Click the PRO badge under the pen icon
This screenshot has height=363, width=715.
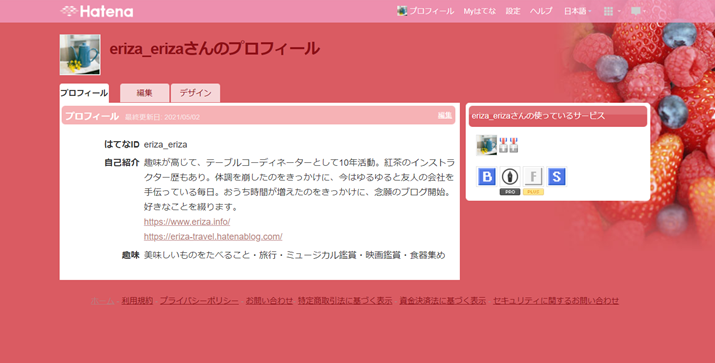pos(510,192)
